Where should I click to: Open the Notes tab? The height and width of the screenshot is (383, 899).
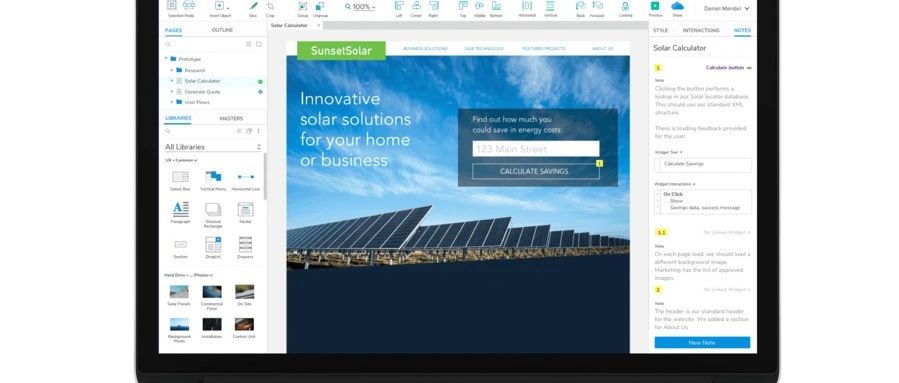tap(742, 30)
